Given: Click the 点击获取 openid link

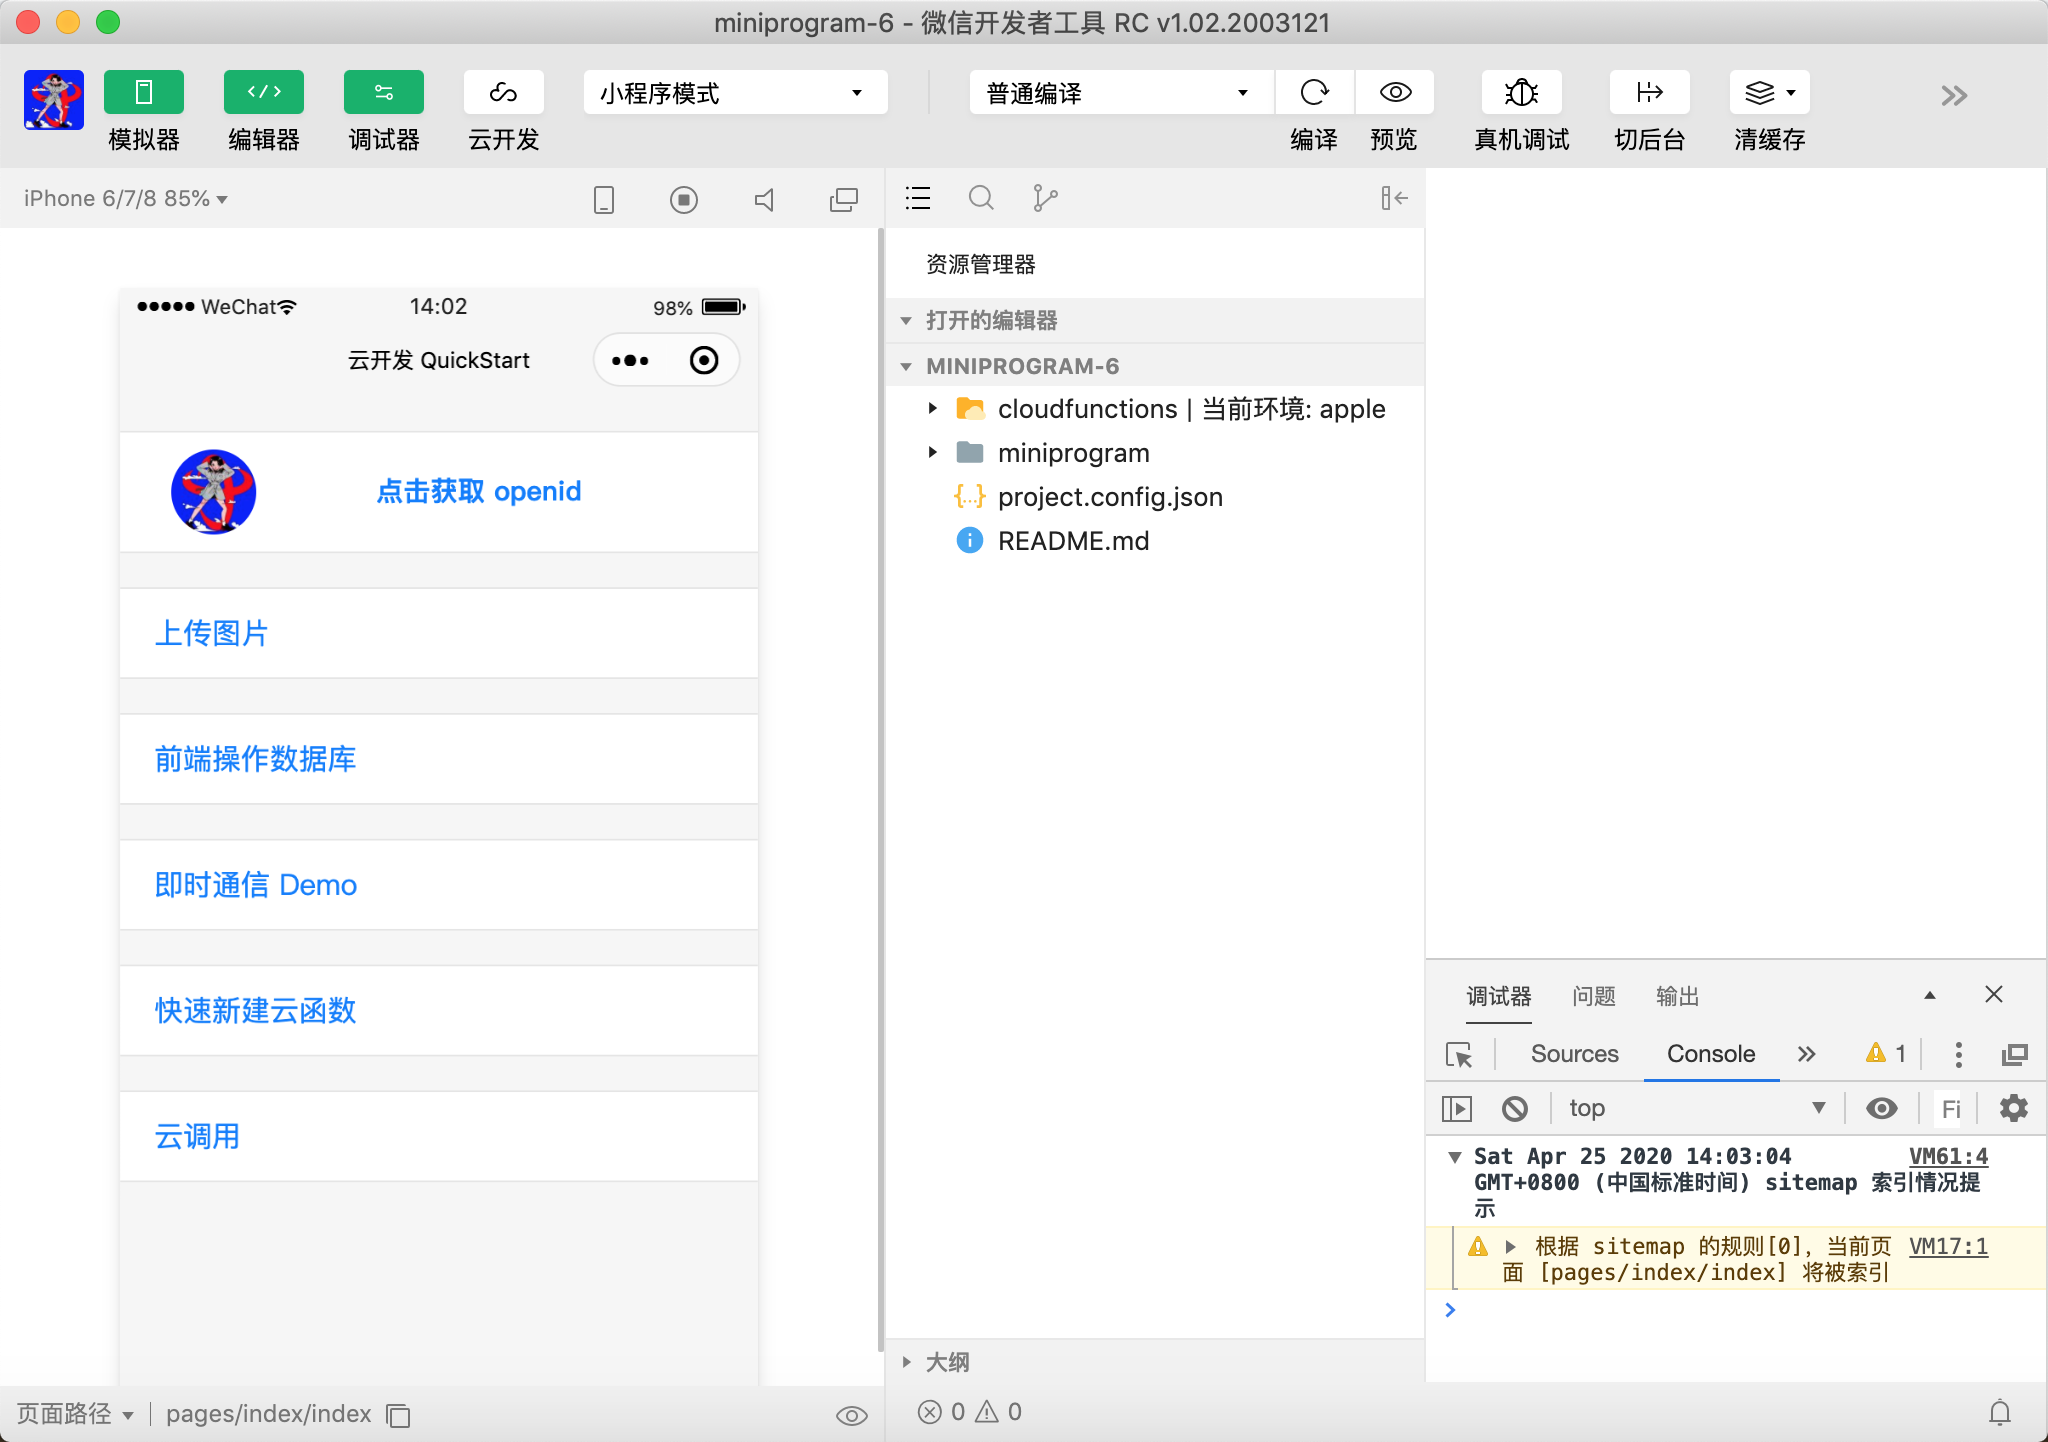Looking at the screenshot, I should pos(478,491).
